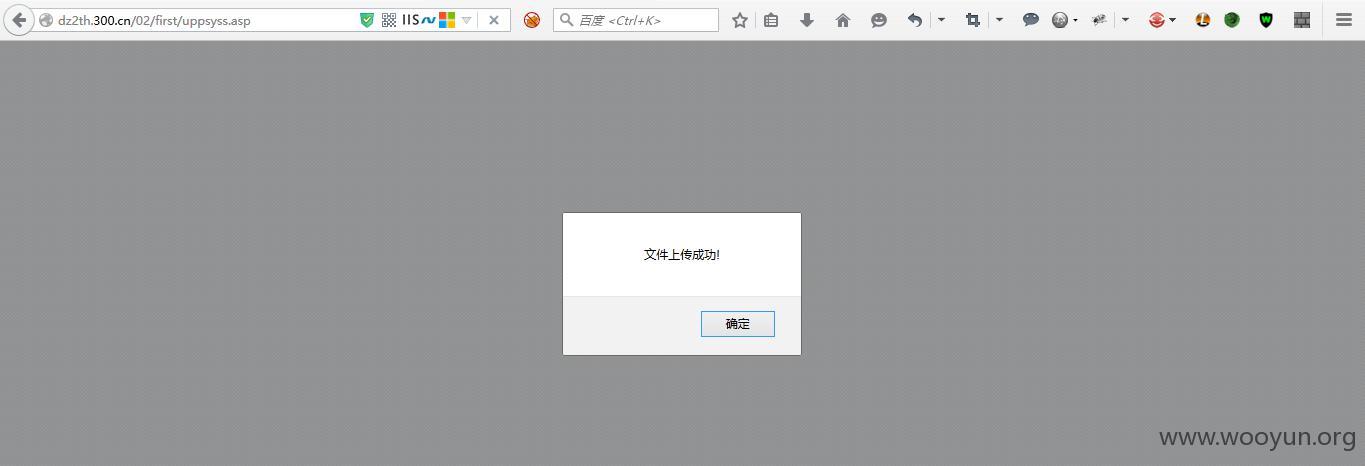Click the undo curved arrow icon
1365x466 pixels.
[914, 20]
